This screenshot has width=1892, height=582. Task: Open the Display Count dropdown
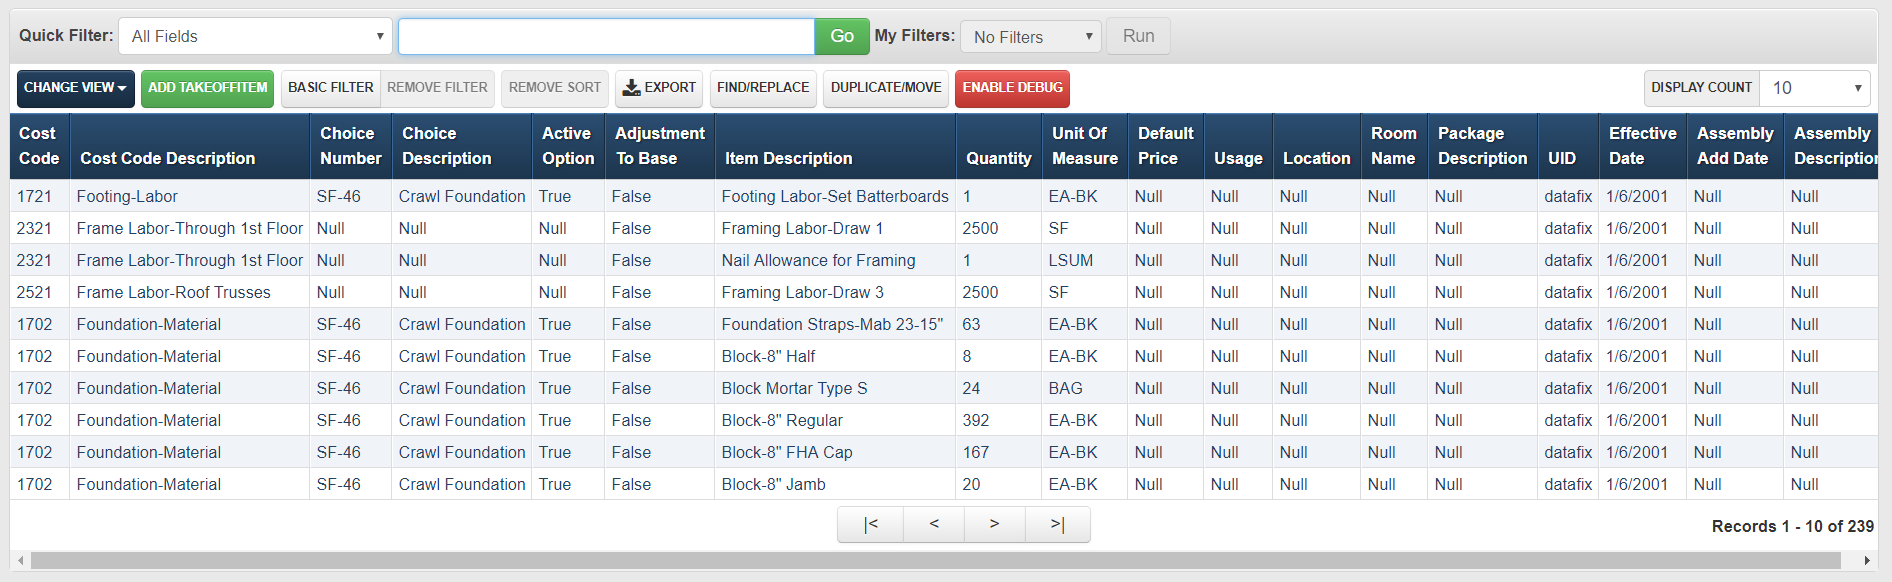pyautogui.click(x=1814, y=88)
